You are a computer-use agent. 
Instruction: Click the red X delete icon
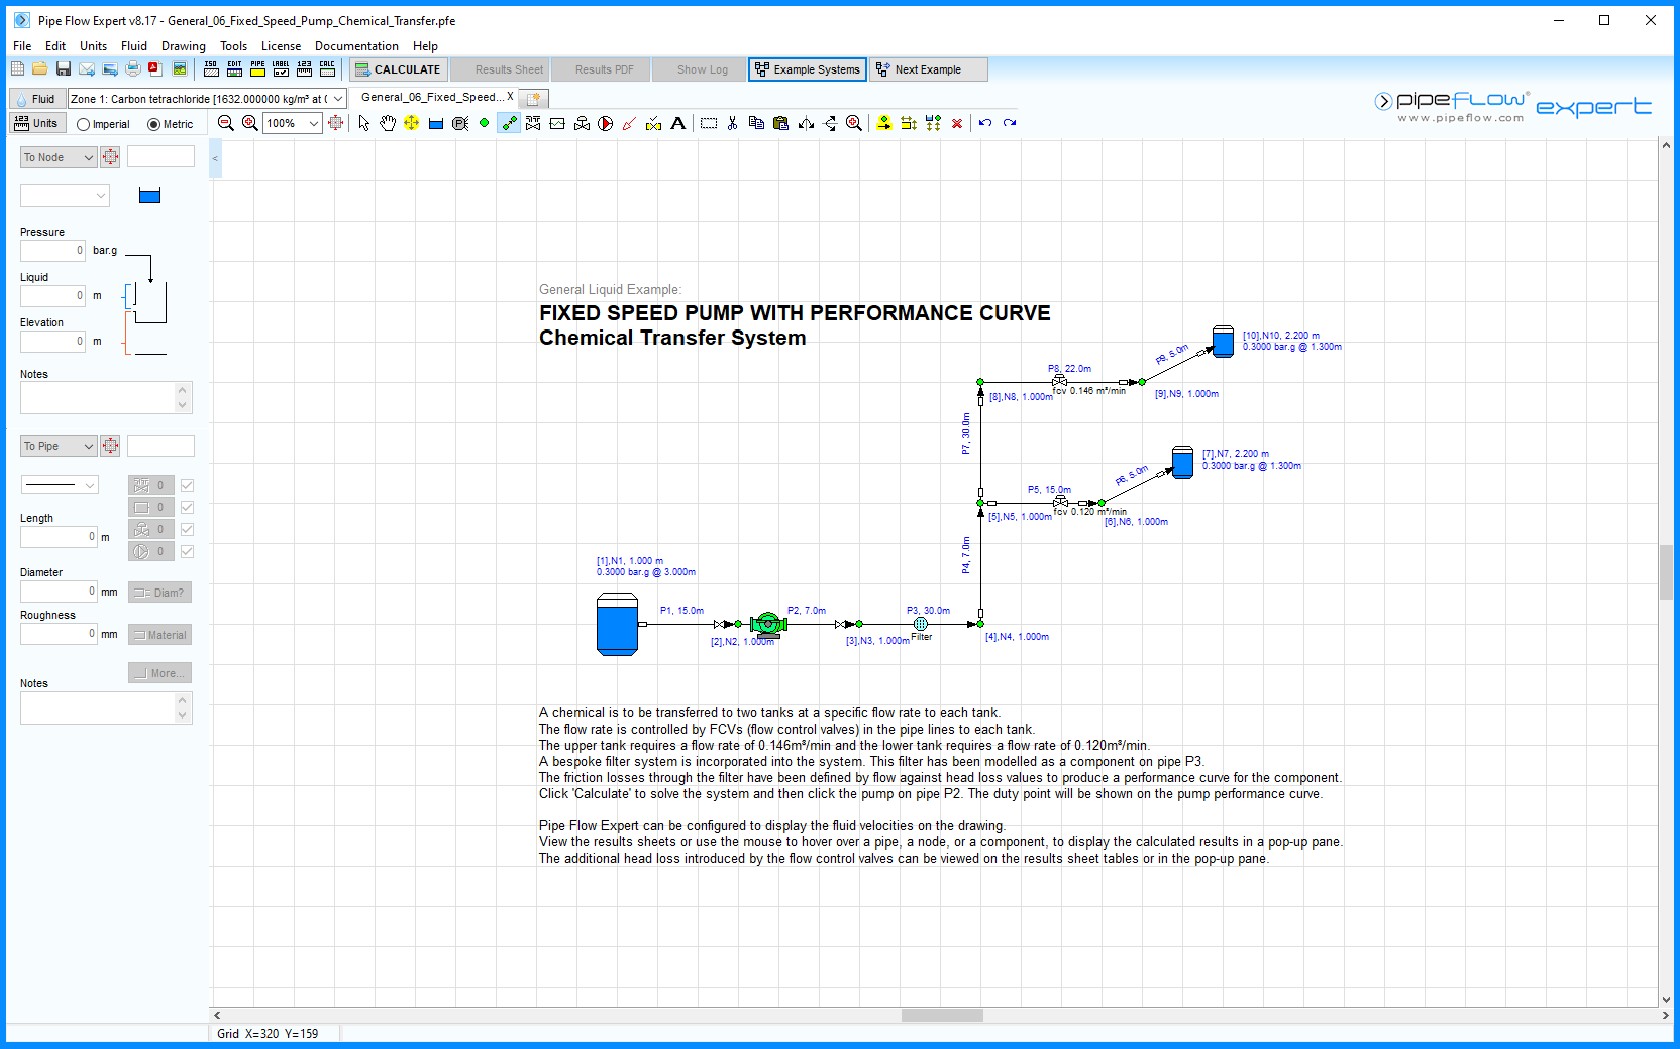click(x=957, y=123)
